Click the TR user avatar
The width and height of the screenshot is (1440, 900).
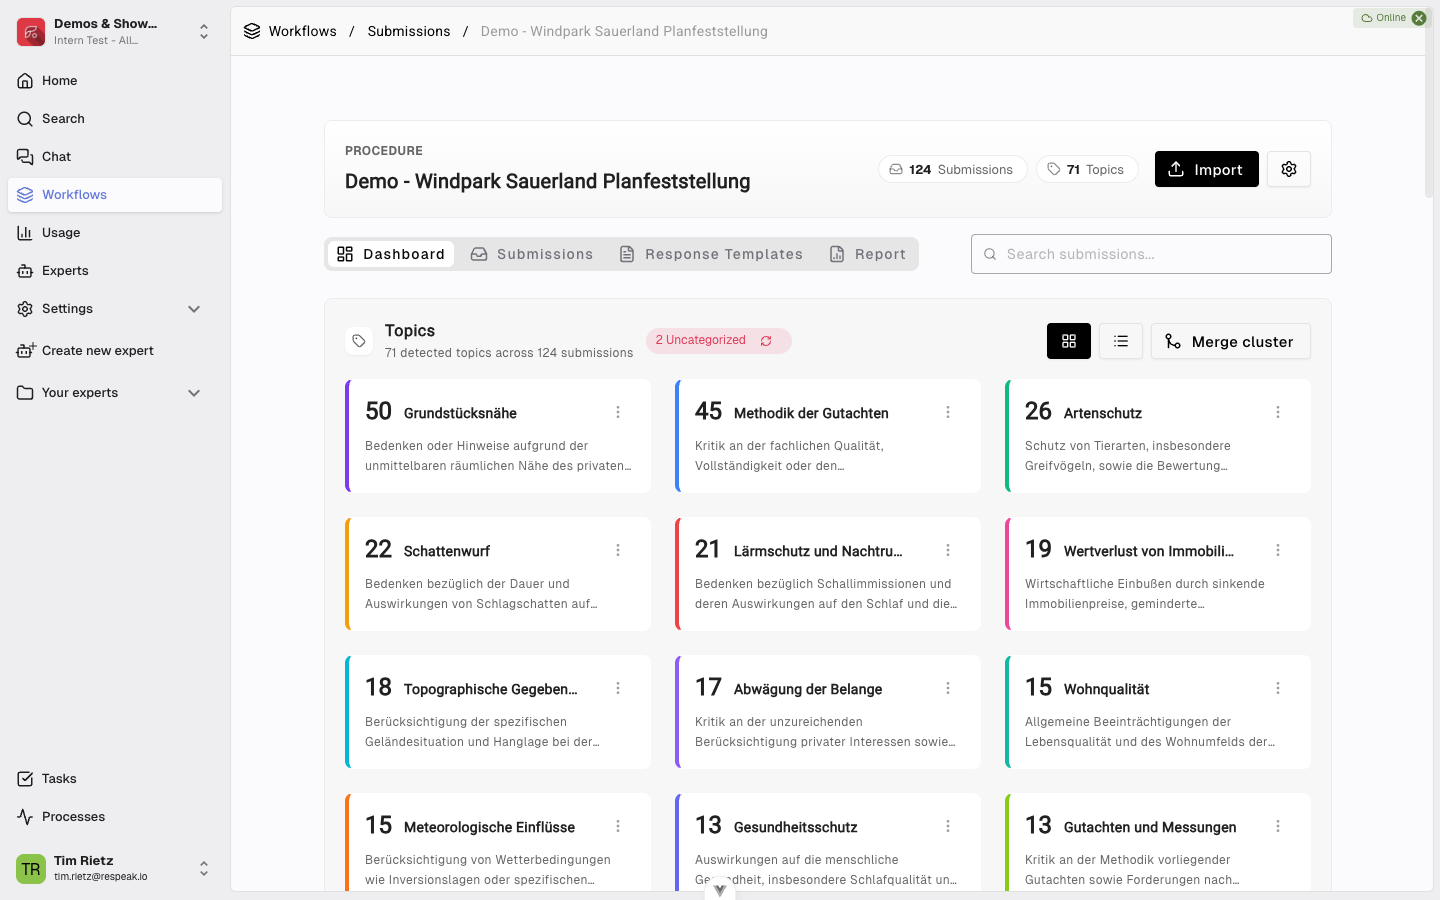pyautogui.click(x=31, y=868)
